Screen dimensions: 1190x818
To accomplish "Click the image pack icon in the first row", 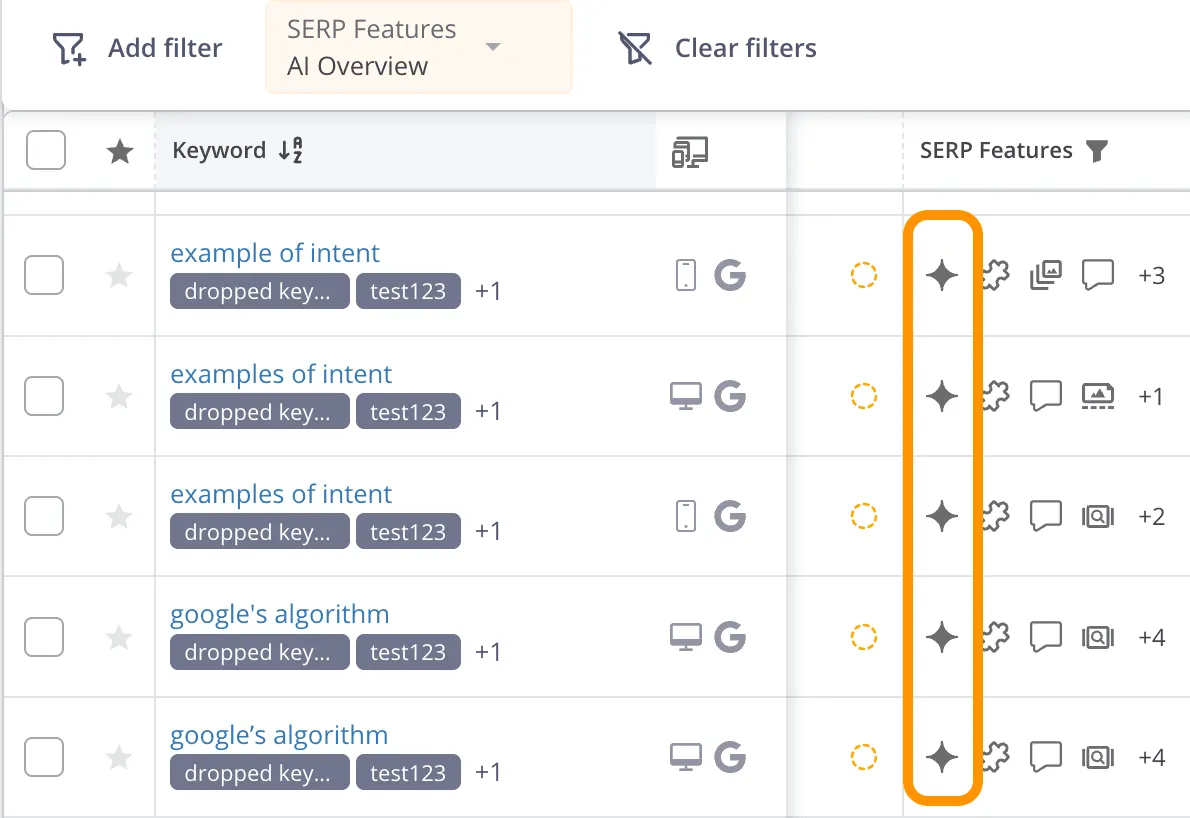I will [x=1046, y=275].
